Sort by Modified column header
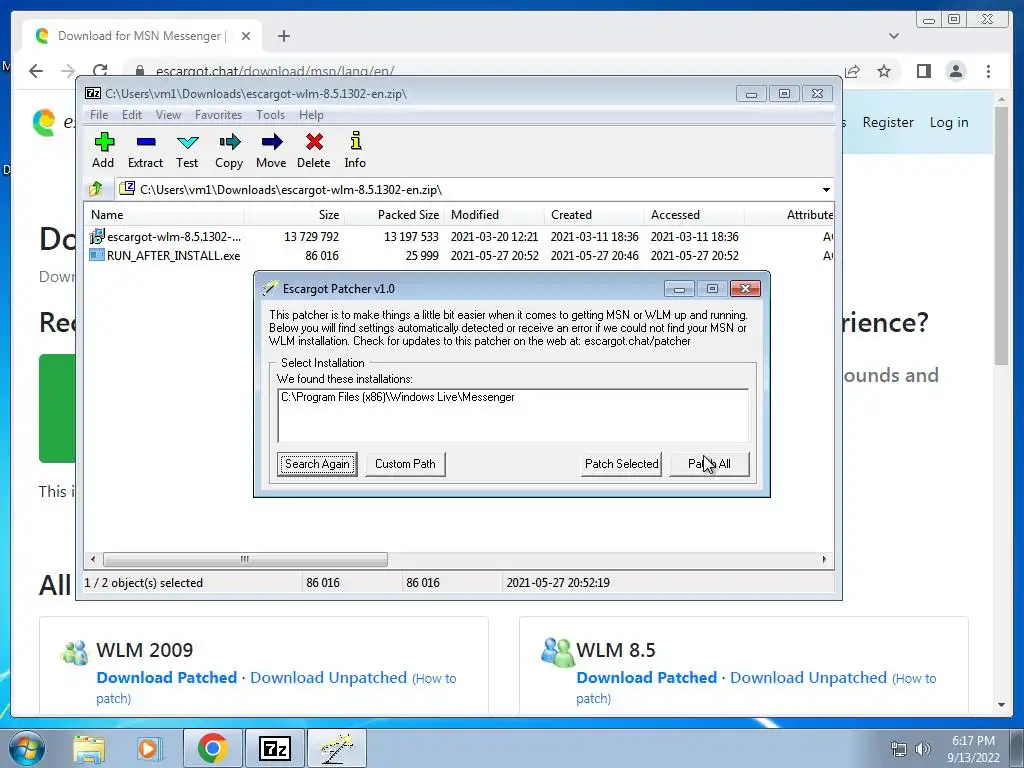This screenshot has width=1024, height=768. [x=494, y=215]
